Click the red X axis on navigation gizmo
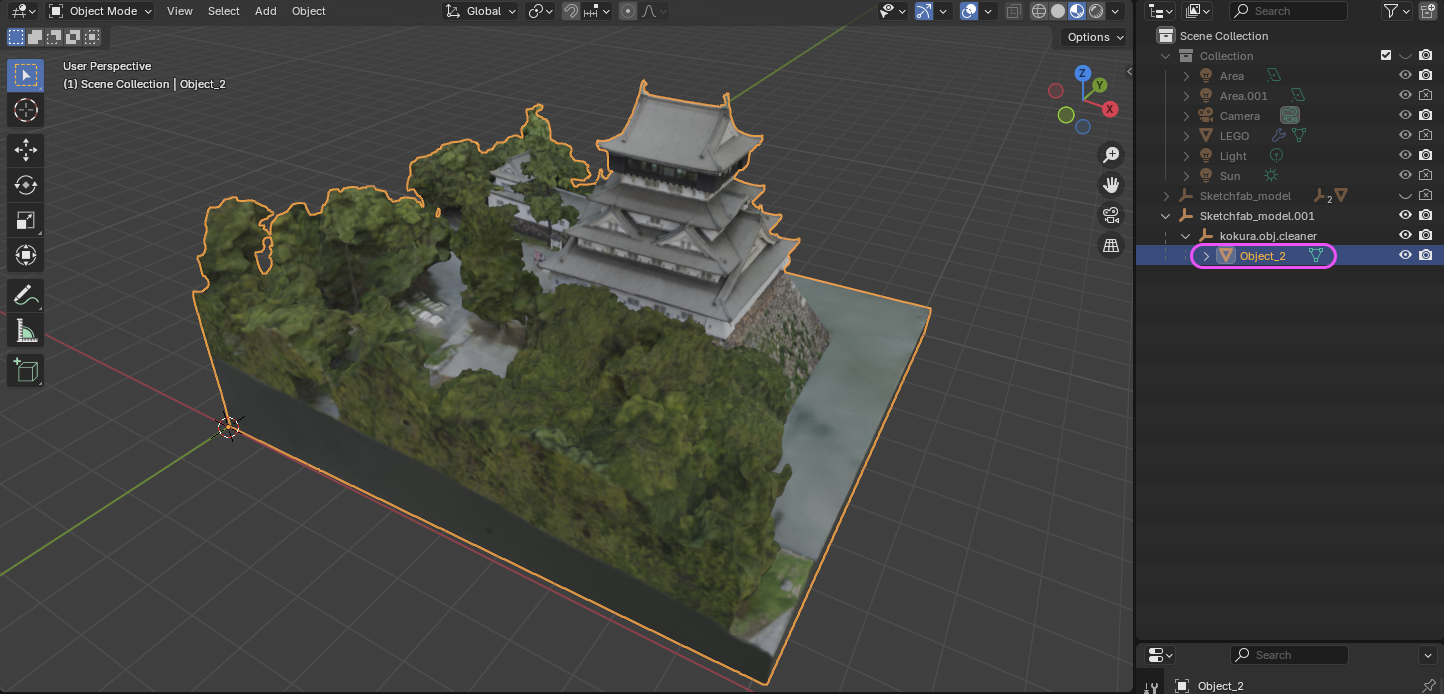This screenshot has height=694, width=1444. point(1109,108)
